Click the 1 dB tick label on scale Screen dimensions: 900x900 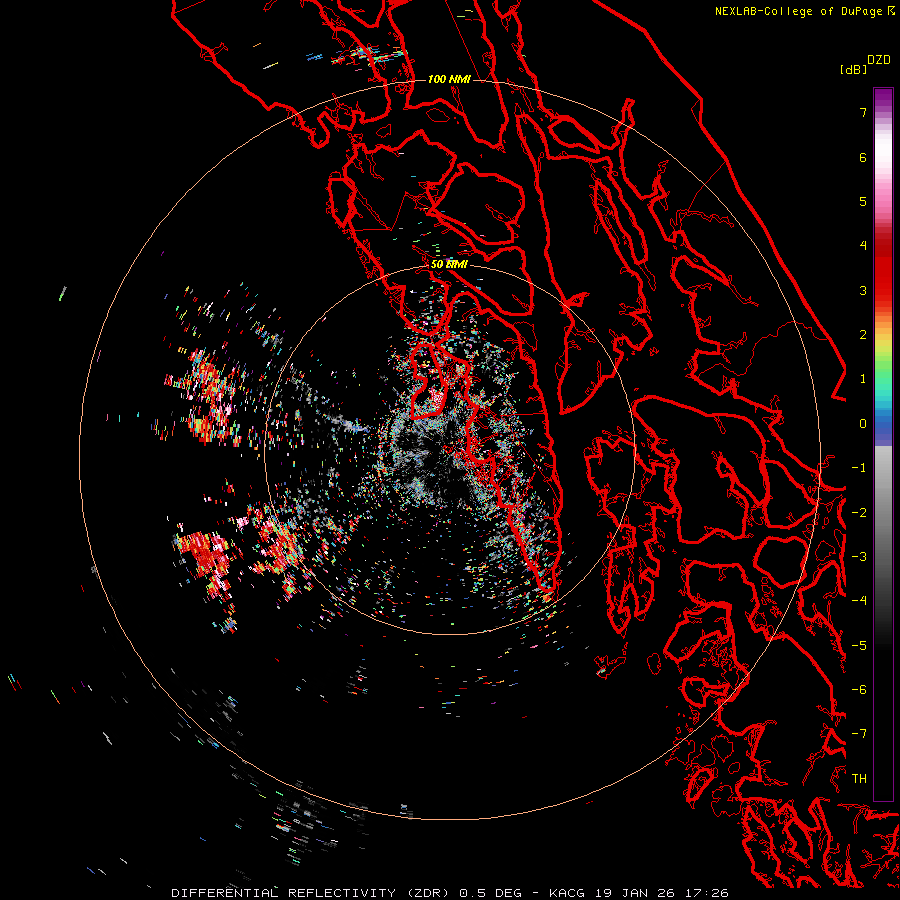pos(863,379)
